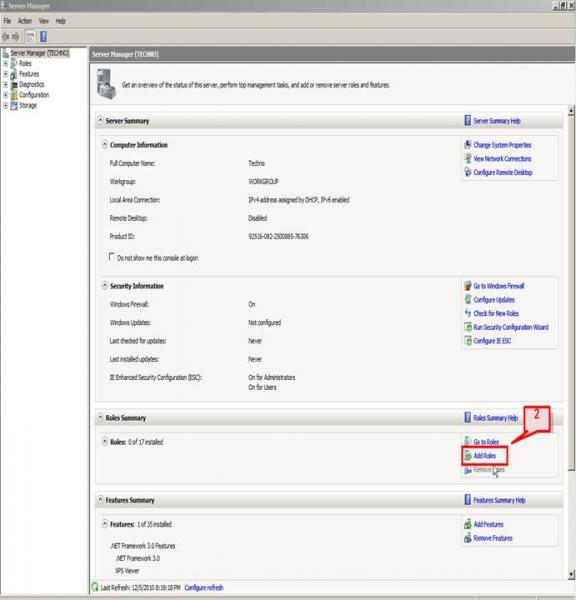Open the Server Summary Help link

tap(497, 121)
